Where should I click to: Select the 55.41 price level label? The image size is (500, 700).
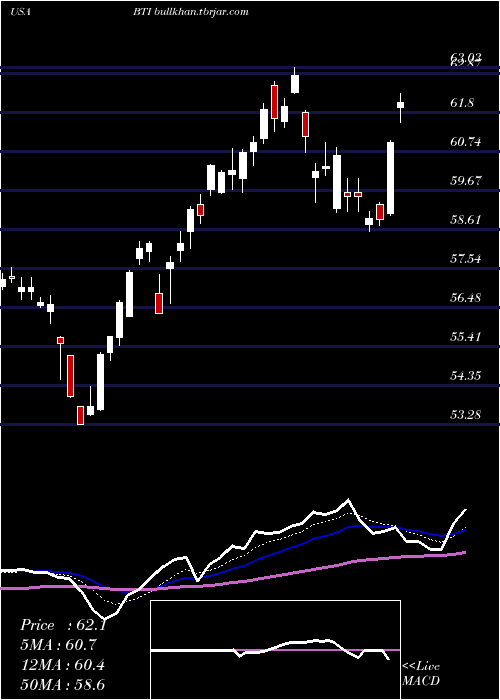point(466,336)
